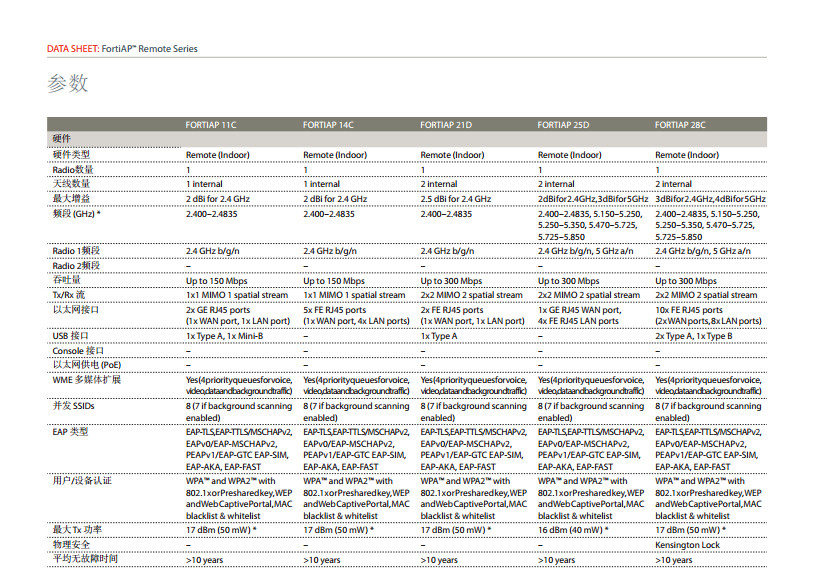
Task: Select '16 dBm (40 mW) *' power value
Action: (x=573, y=530)
